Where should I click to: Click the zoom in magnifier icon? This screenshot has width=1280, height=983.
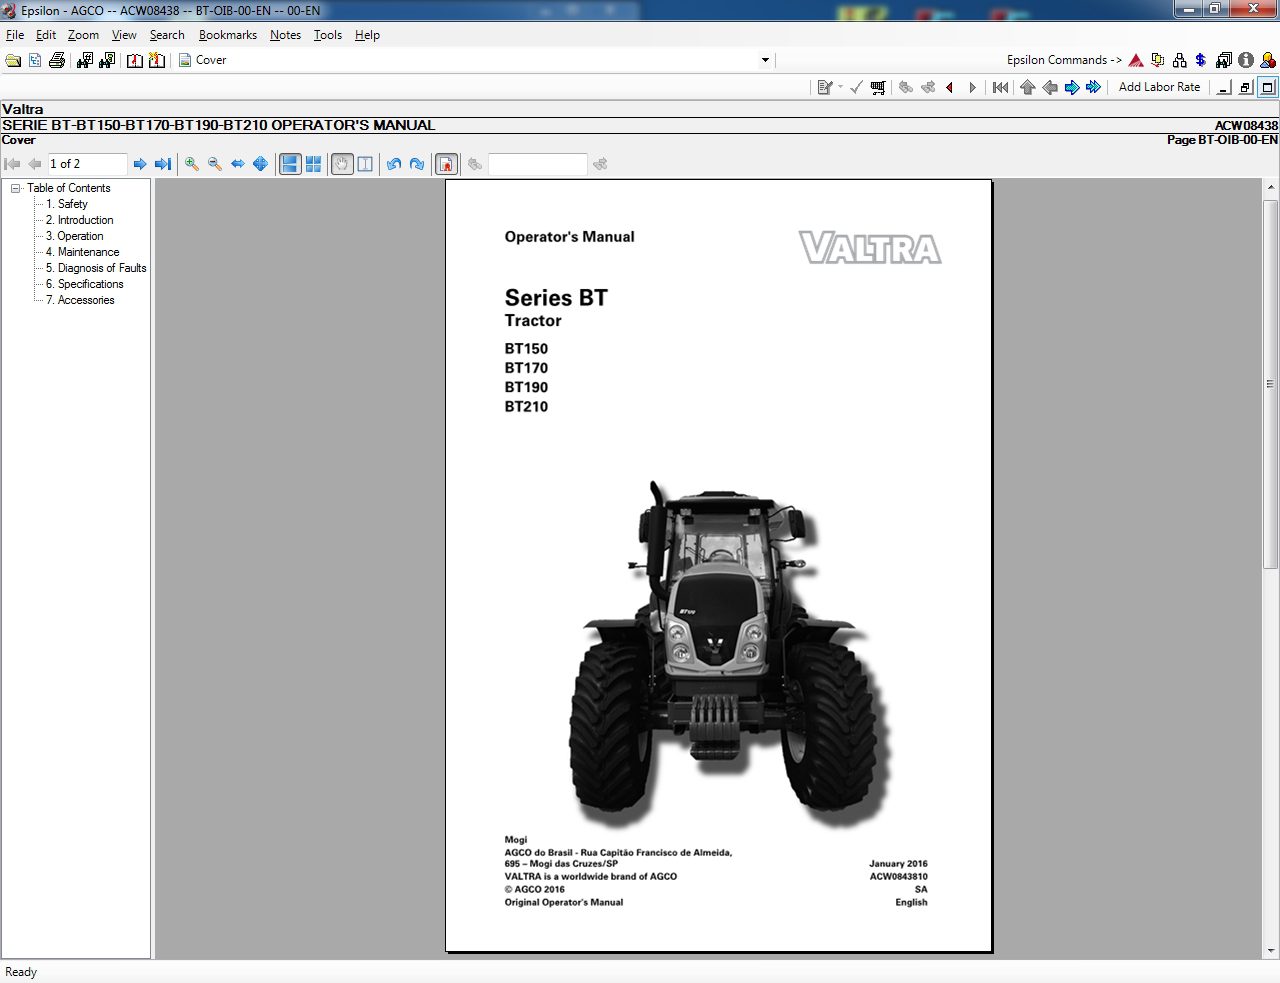pos(192,164)
